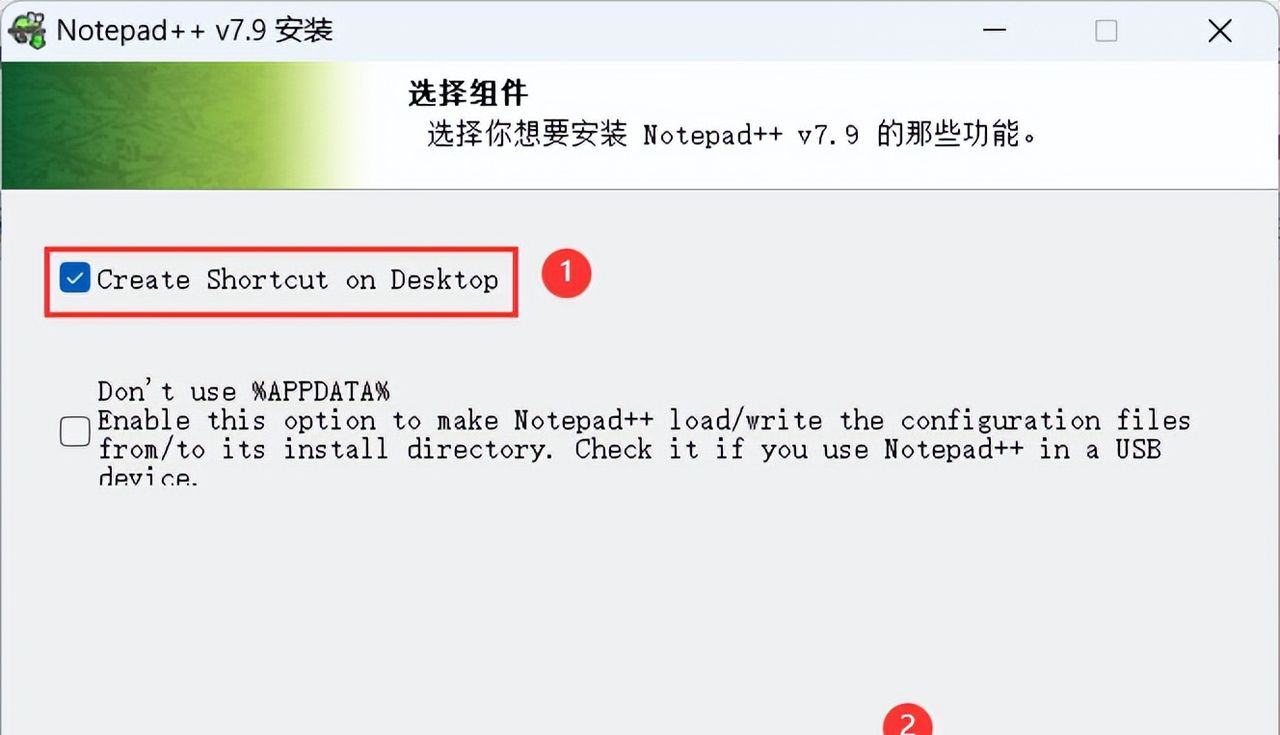Image resolution: width=1280 pixels, height=735 pixels.
Task: Close the Notepad++ v7.9 installer window
Action: [1219, 31]
